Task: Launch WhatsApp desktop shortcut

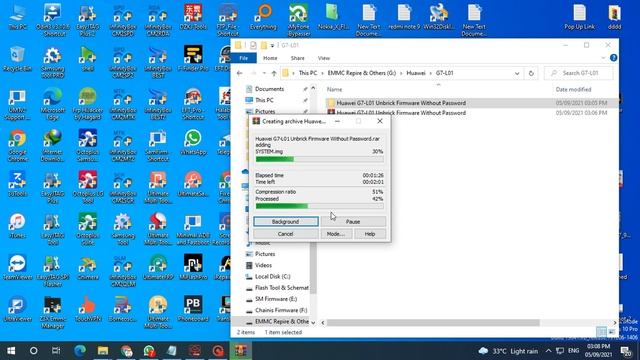Action: (193, 143)
